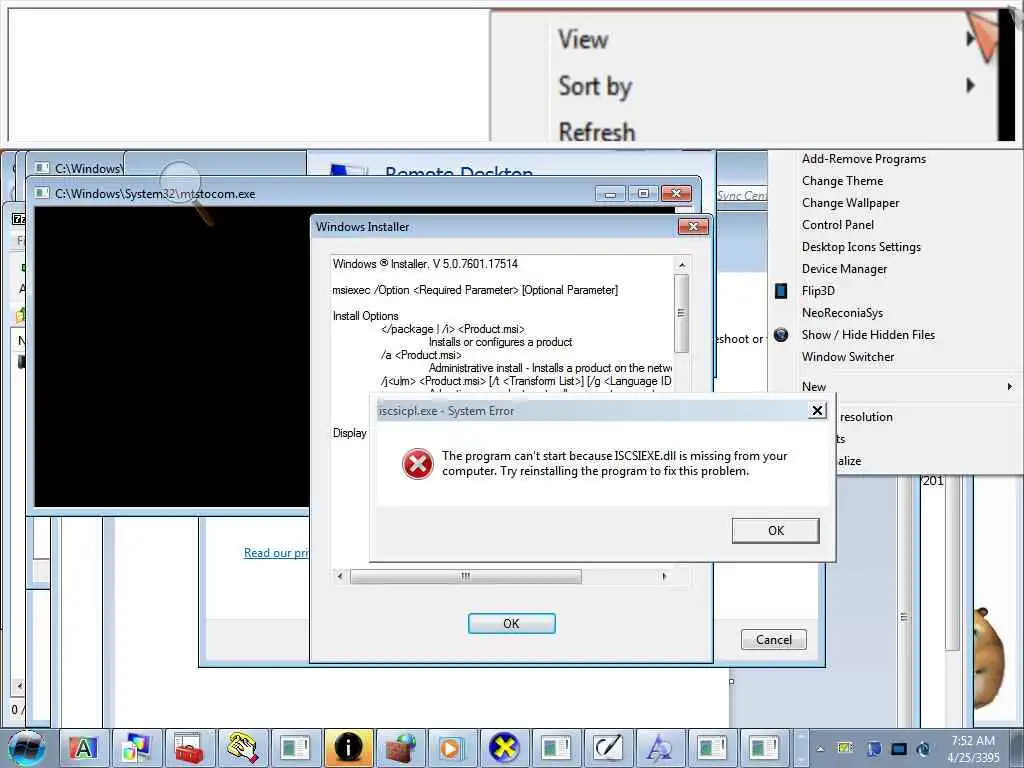Minimize the mtstocom.exe console window
The image size is (1024, 768).
coord(611,194)
